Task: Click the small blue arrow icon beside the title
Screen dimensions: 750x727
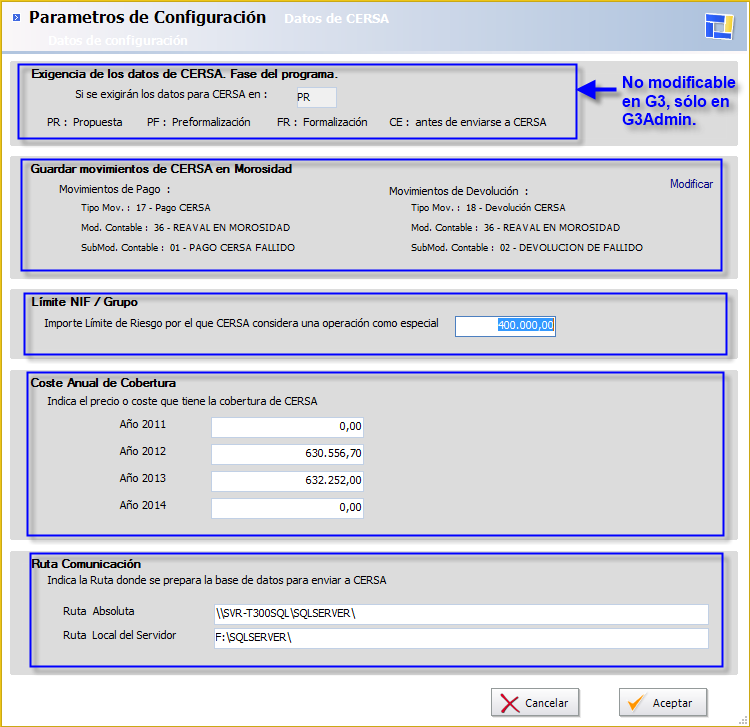Action: 16,18
